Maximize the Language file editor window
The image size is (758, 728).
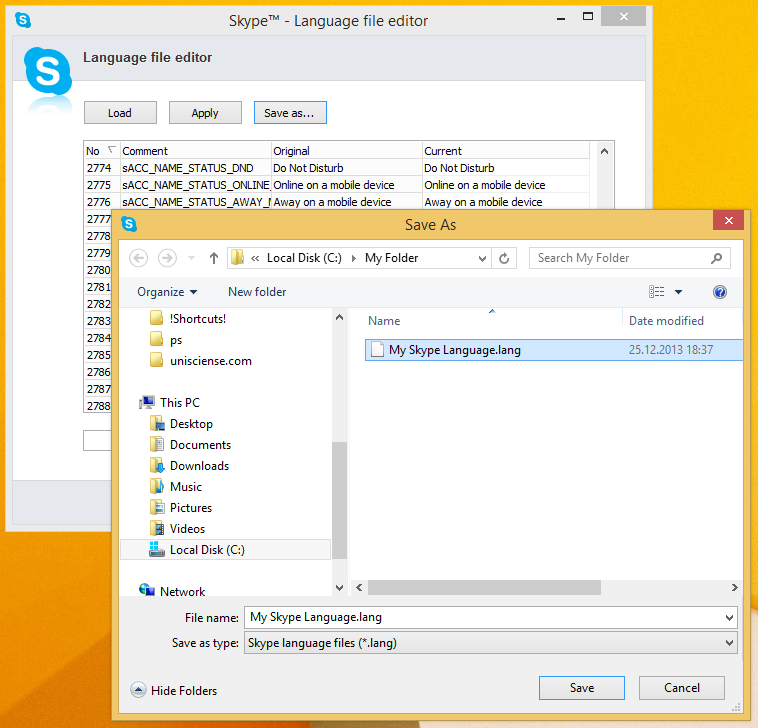pos(587,16)
